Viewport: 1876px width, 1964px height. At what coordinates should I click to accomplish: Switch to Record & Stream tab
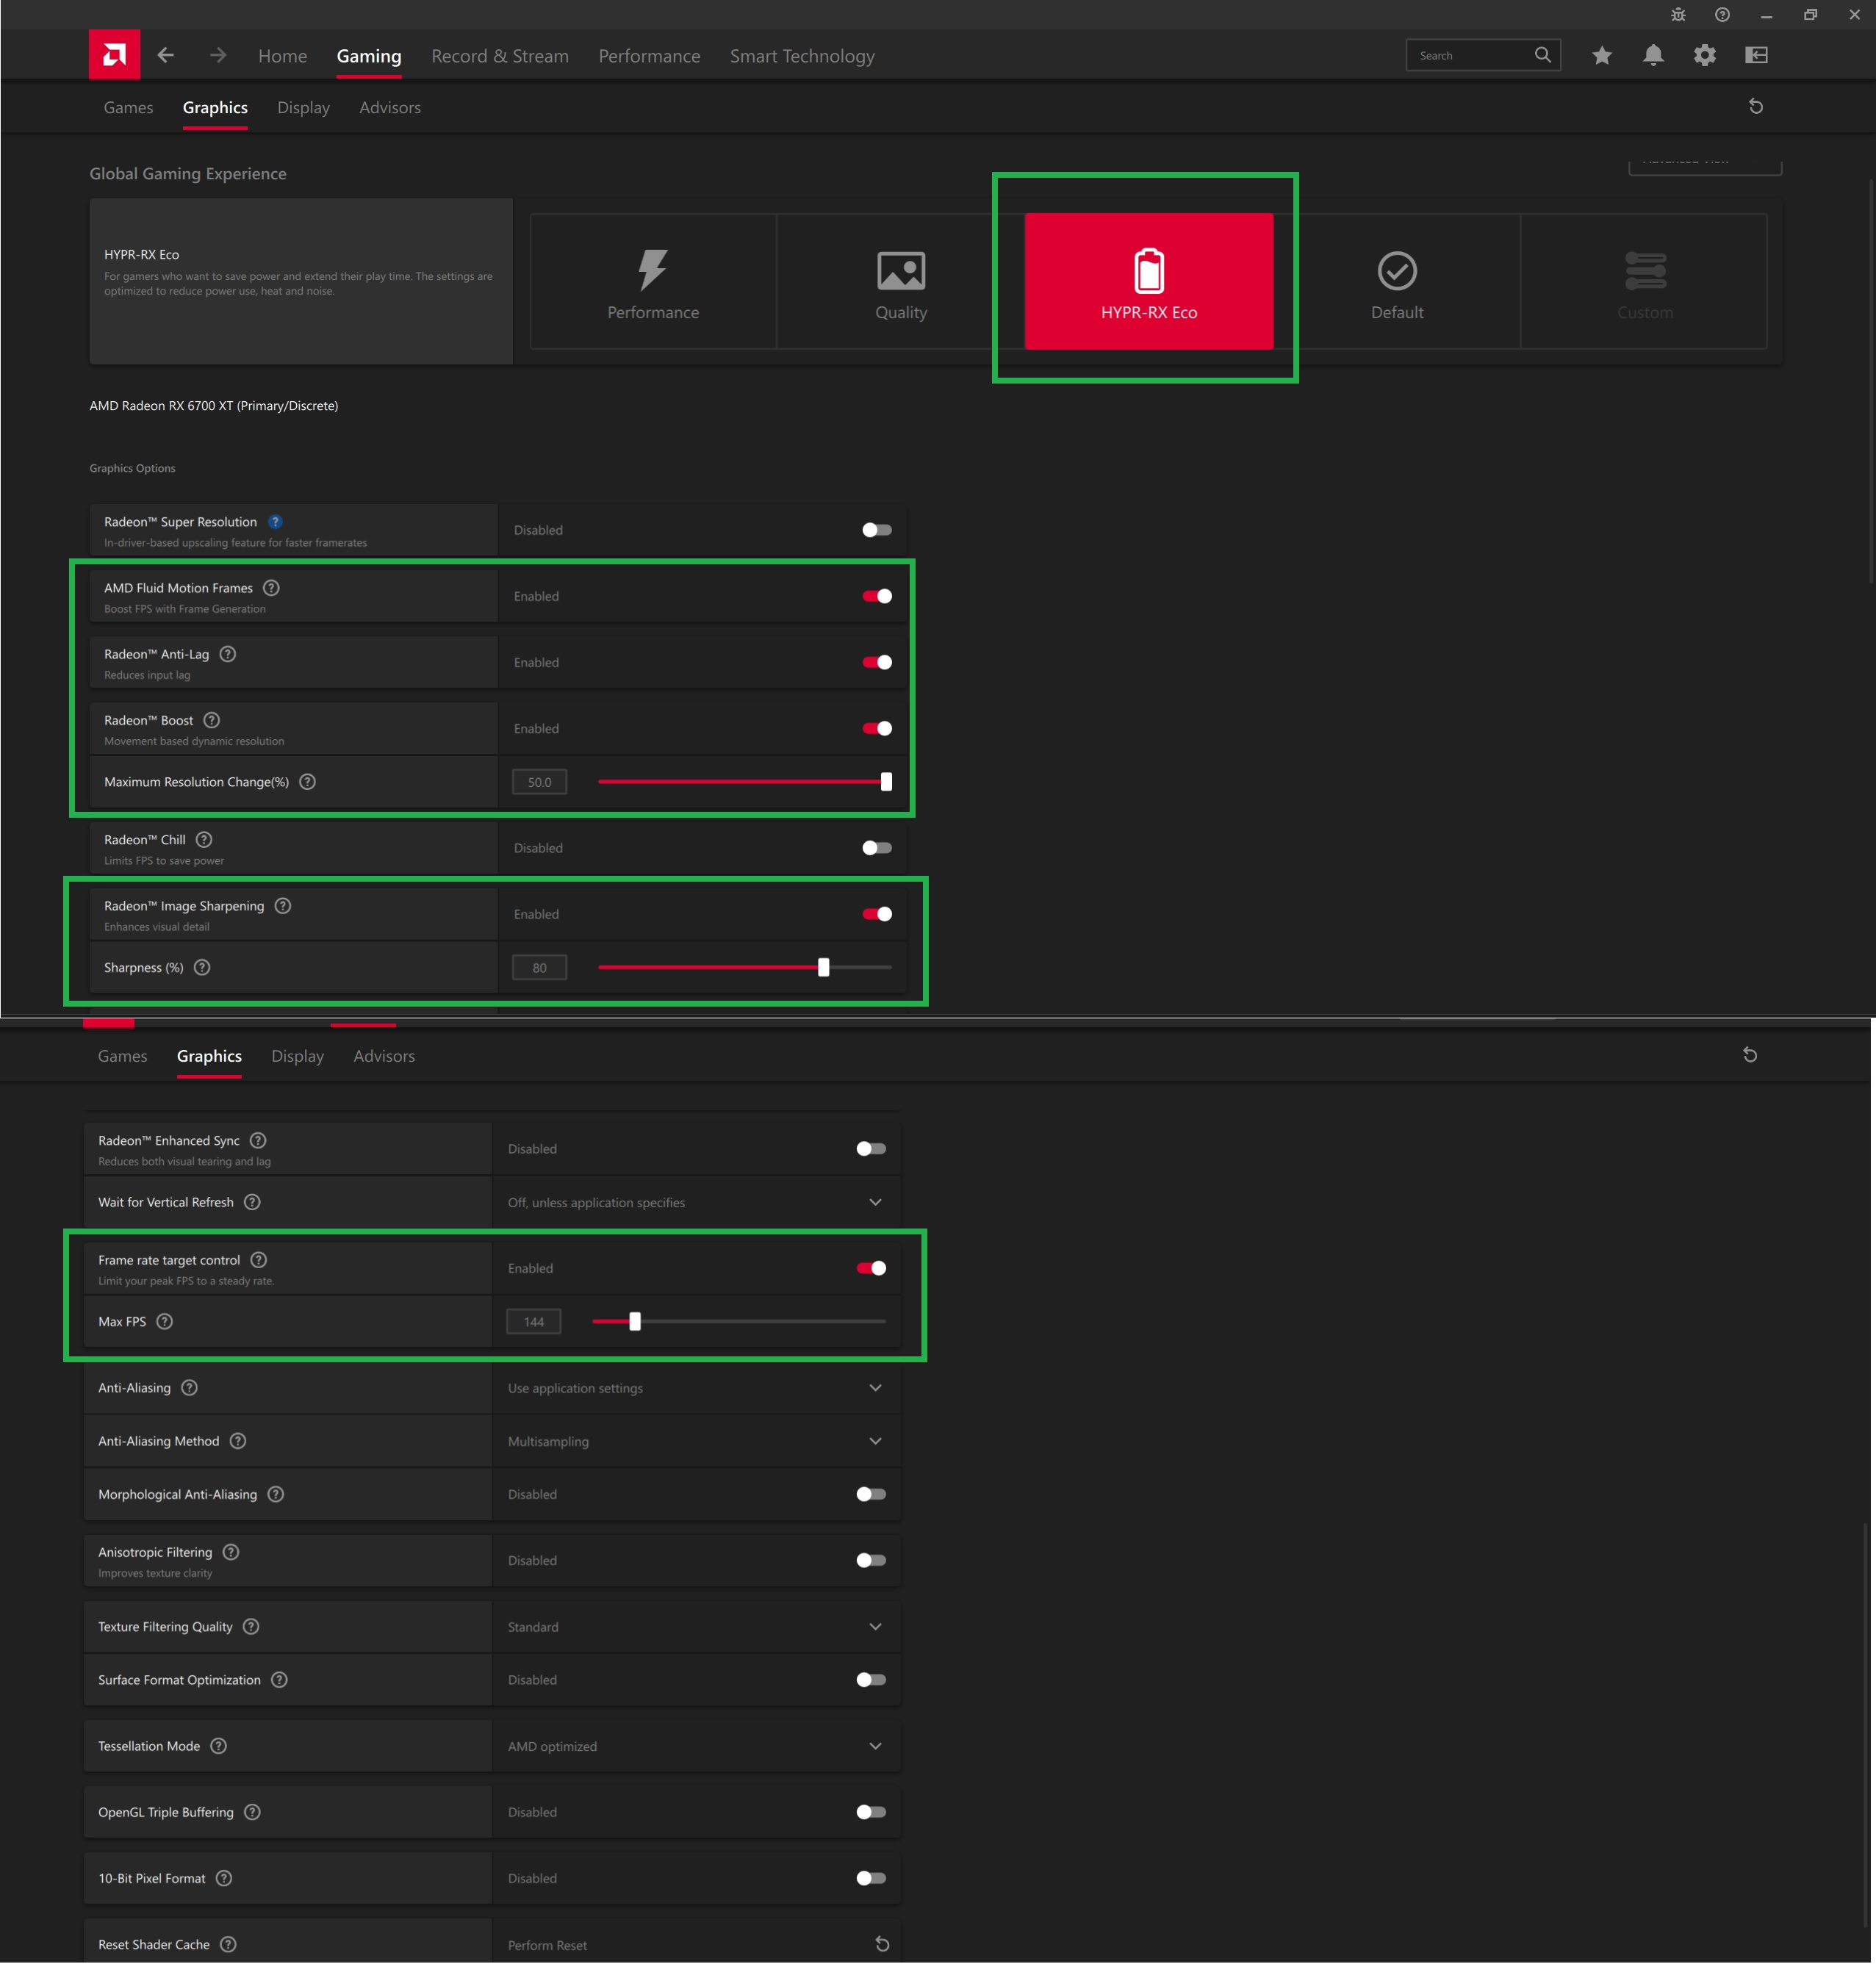tap(500, 56)
